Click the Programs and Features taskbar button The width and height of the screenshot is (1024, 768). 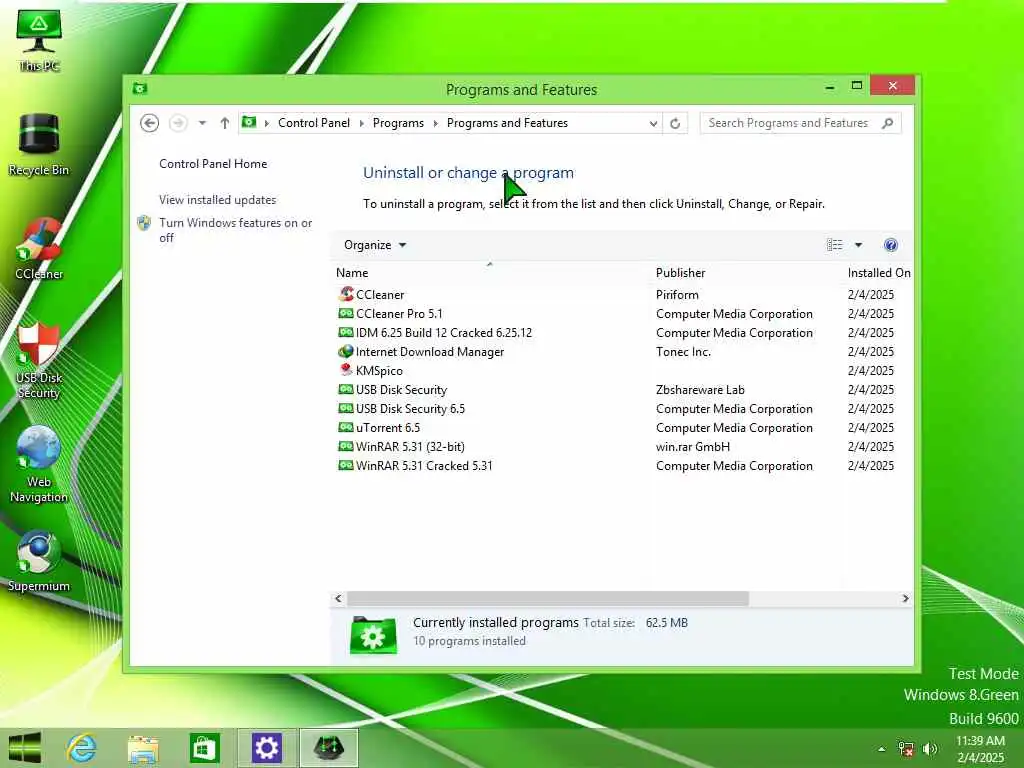(x=328, y=748)
